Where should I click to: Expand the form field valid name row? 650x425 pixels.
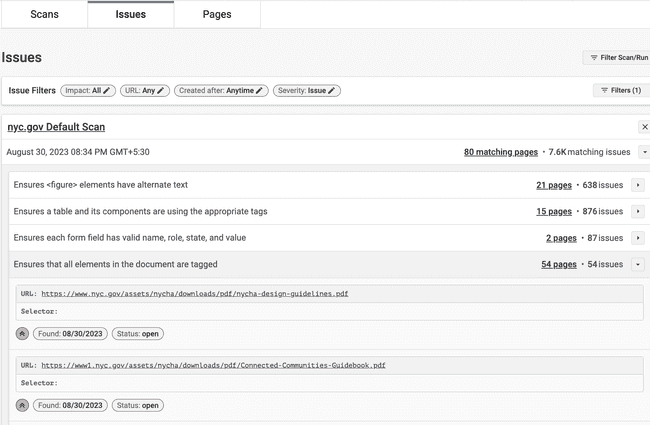(x=638, y=238)
